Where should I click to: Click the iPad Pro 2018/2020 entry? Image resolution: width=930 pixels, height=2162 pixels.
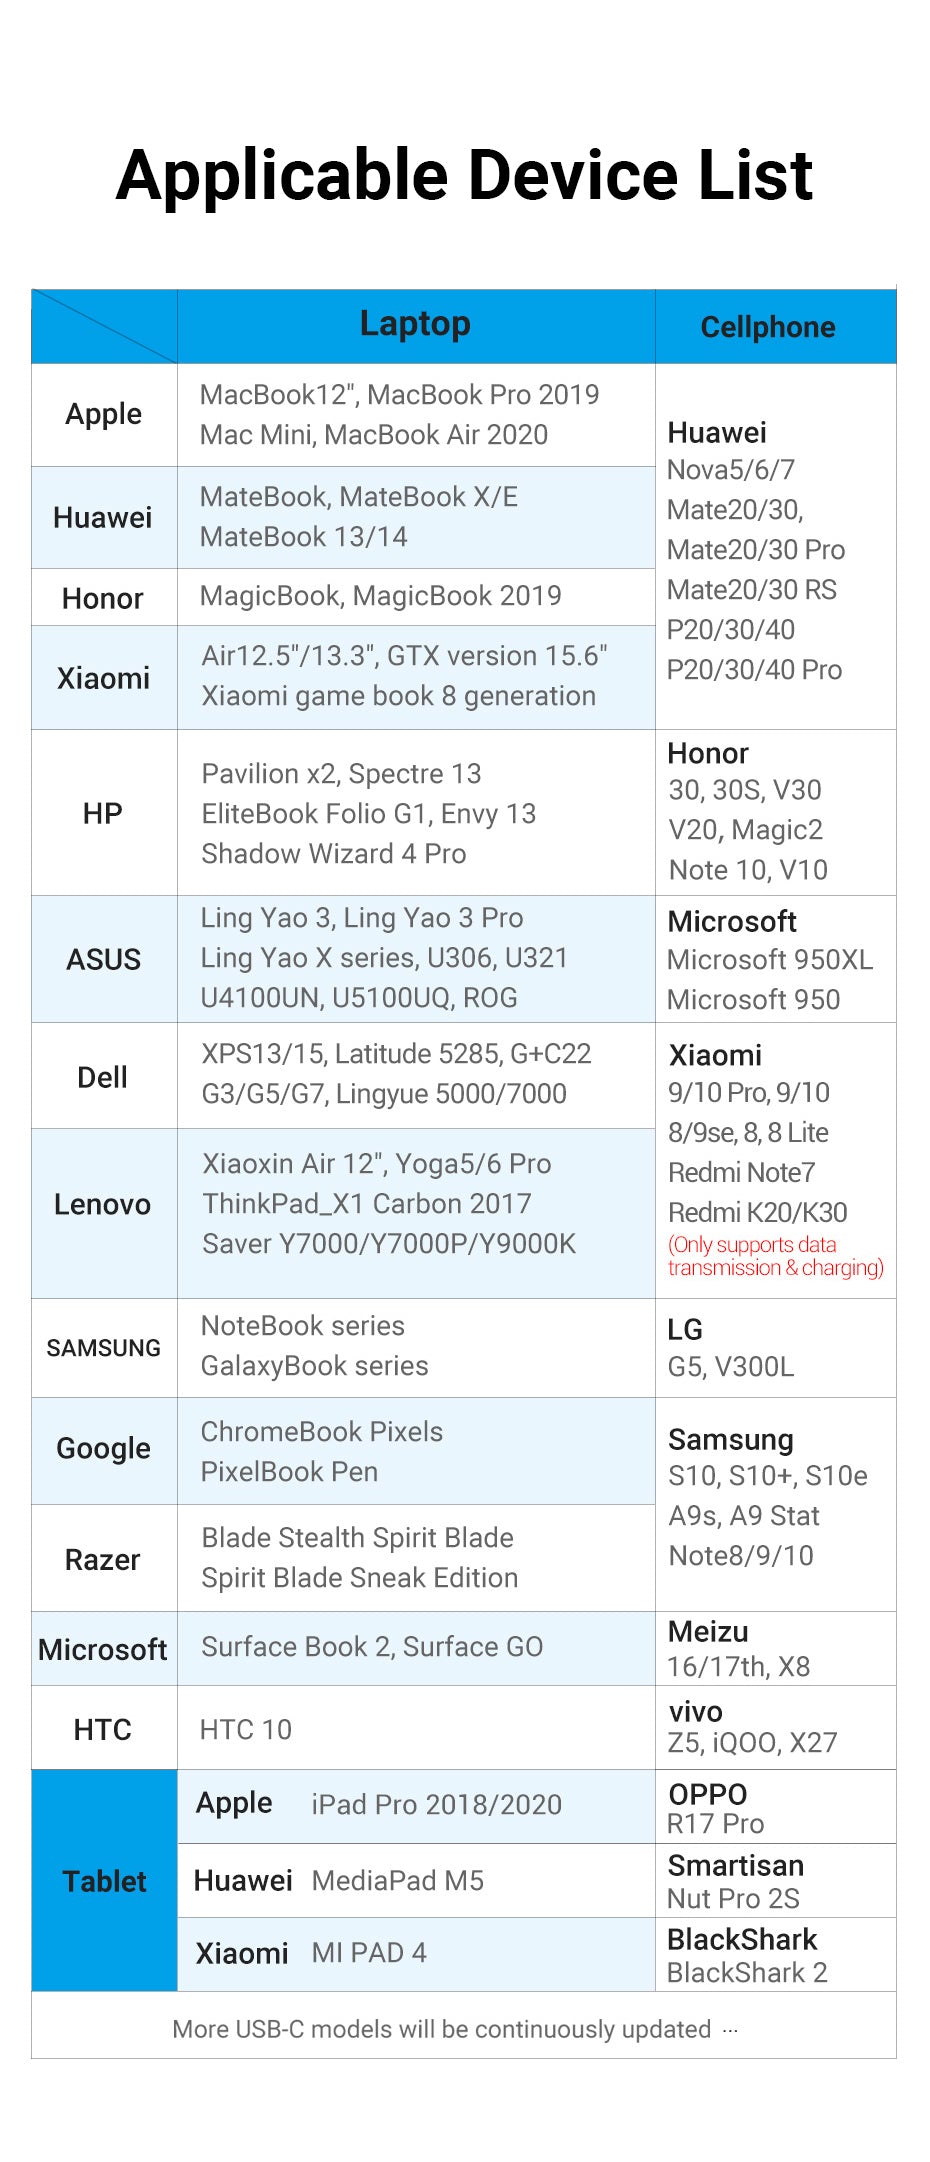[x=436, y=1805]
